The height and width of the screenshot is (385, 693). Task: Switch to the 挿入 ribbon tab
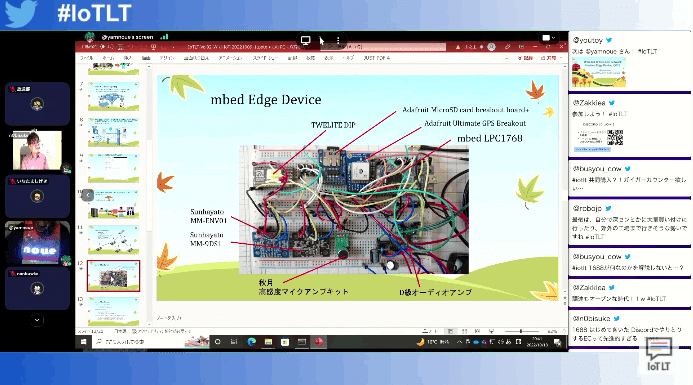tap(127, 58)
